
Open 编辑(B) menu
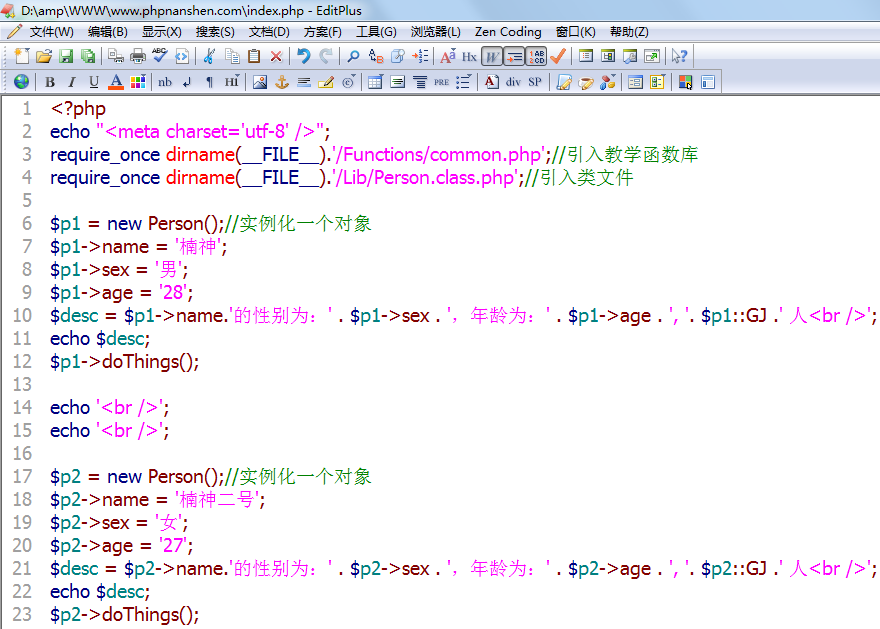coord(108,32)
